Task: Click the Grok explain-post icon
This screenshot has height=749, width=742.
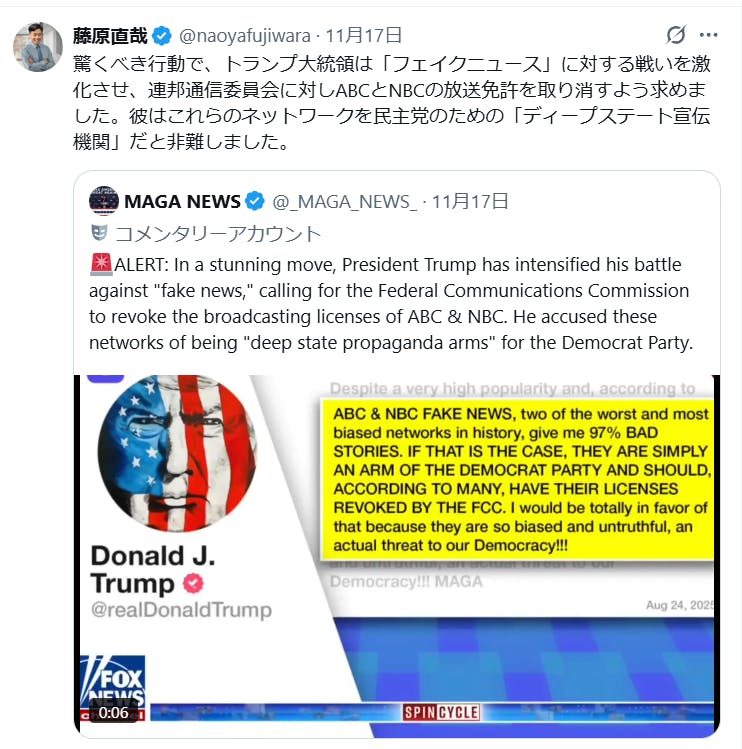Action: tap(676, 35)
